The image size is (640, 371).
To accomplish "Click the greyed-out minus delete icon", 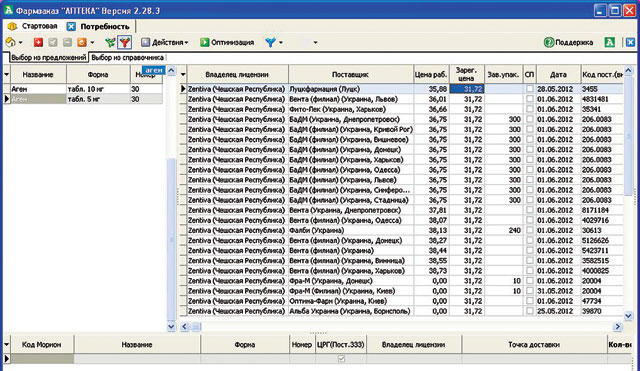I will coord(67,42).
